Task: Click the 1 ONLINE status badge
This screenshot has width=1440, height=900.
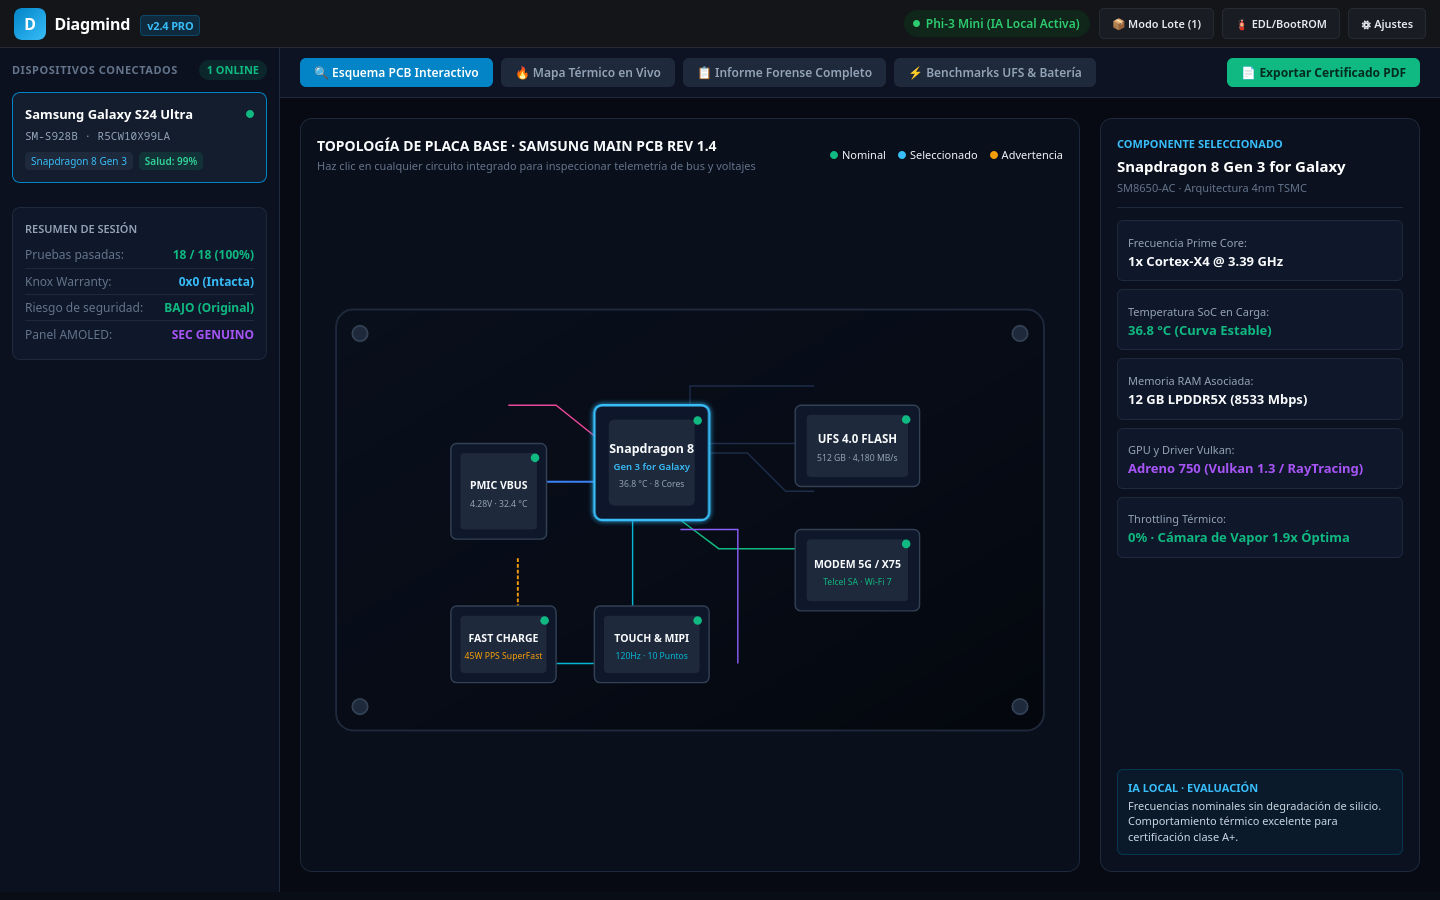Action: pyautogui.click(x=232, y=70)
